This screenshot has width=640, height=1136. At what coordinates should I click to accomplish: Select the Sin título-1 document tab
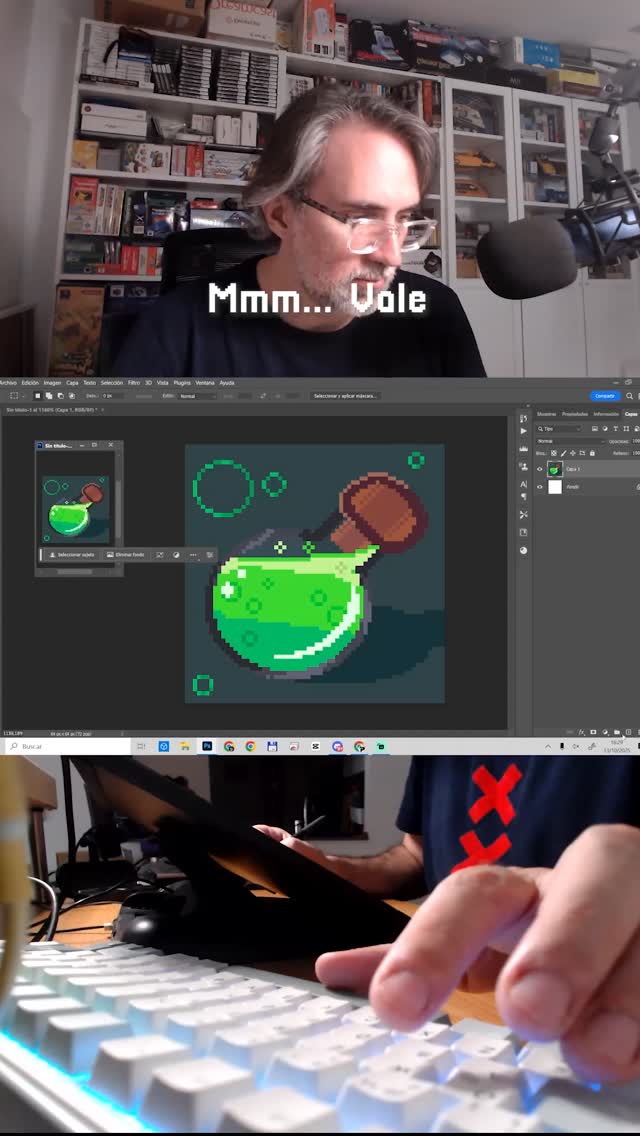point(52,409)
